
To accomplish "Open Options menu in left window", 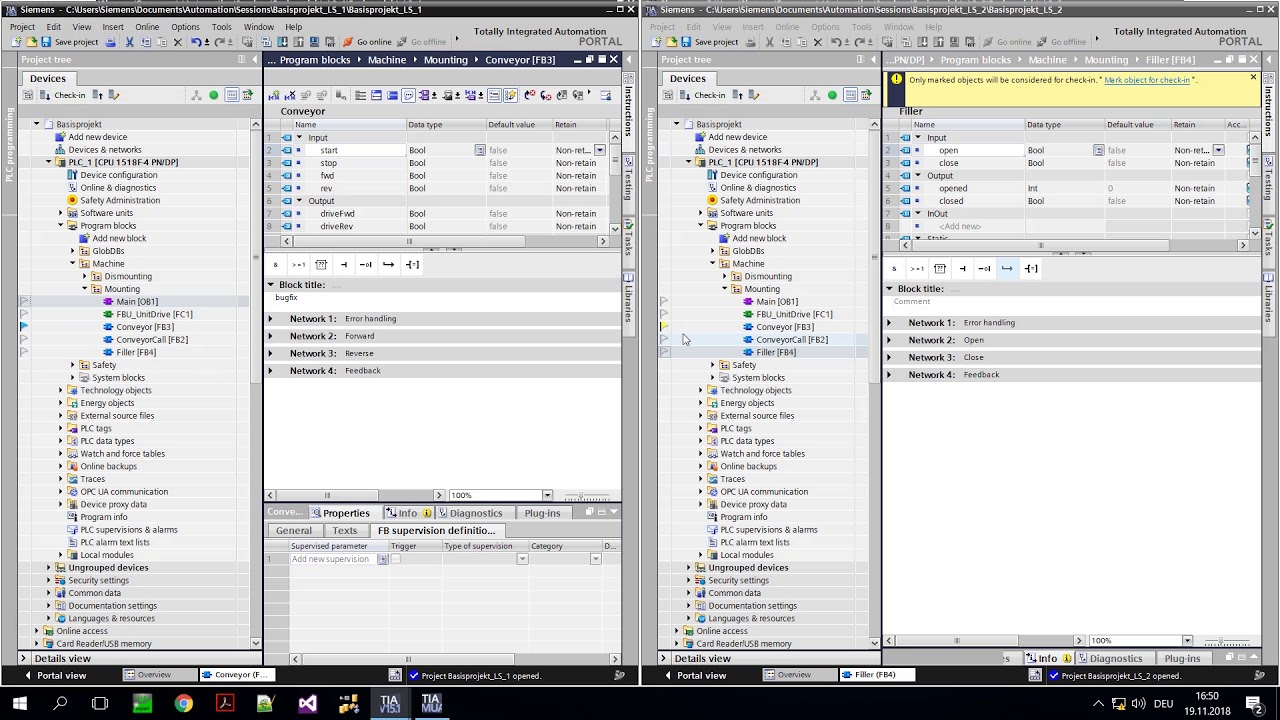I will pyautogui.click(x=185, y=27).
